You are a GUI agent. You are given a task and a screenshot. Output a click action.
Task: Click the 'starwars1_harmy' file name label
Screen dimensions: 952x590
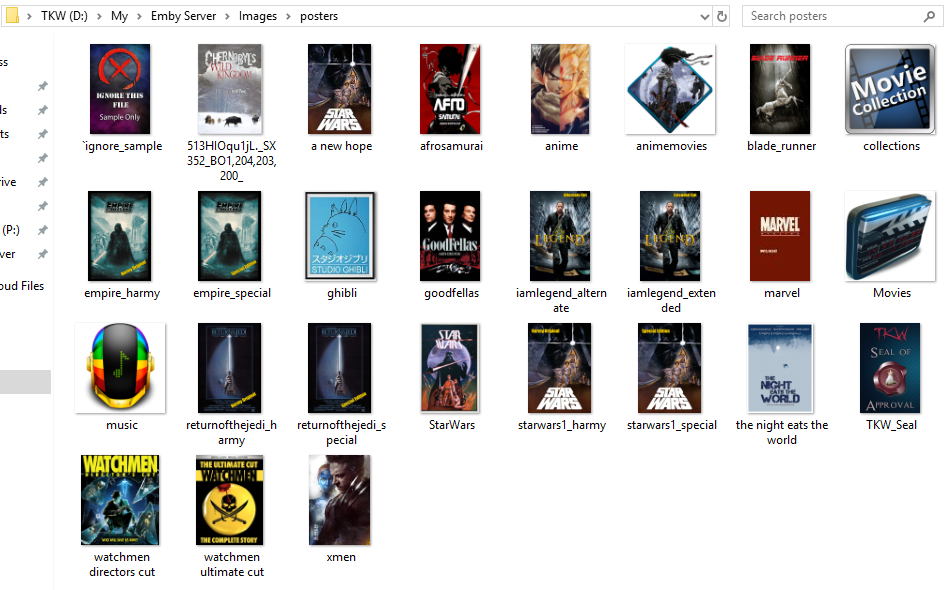(x=562, y=425)
